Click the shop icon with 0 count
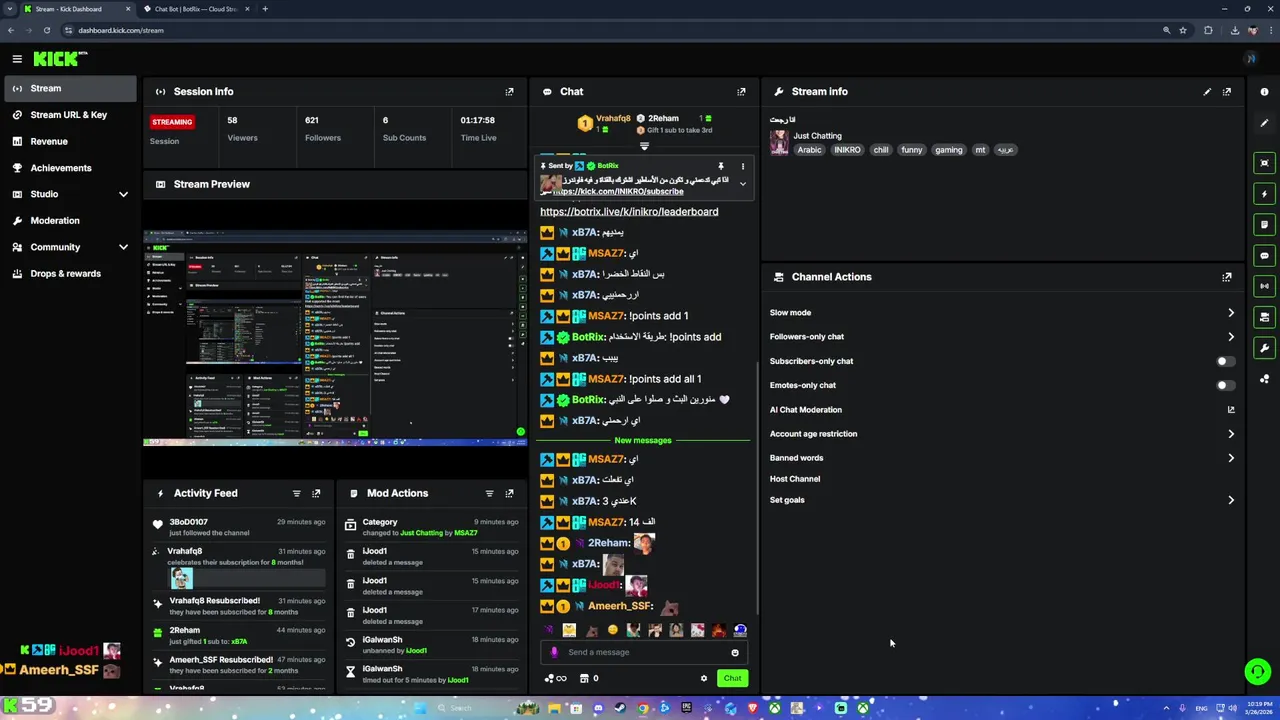The height and width of the screenshot is (720, 1280). [x=589, y=678]
